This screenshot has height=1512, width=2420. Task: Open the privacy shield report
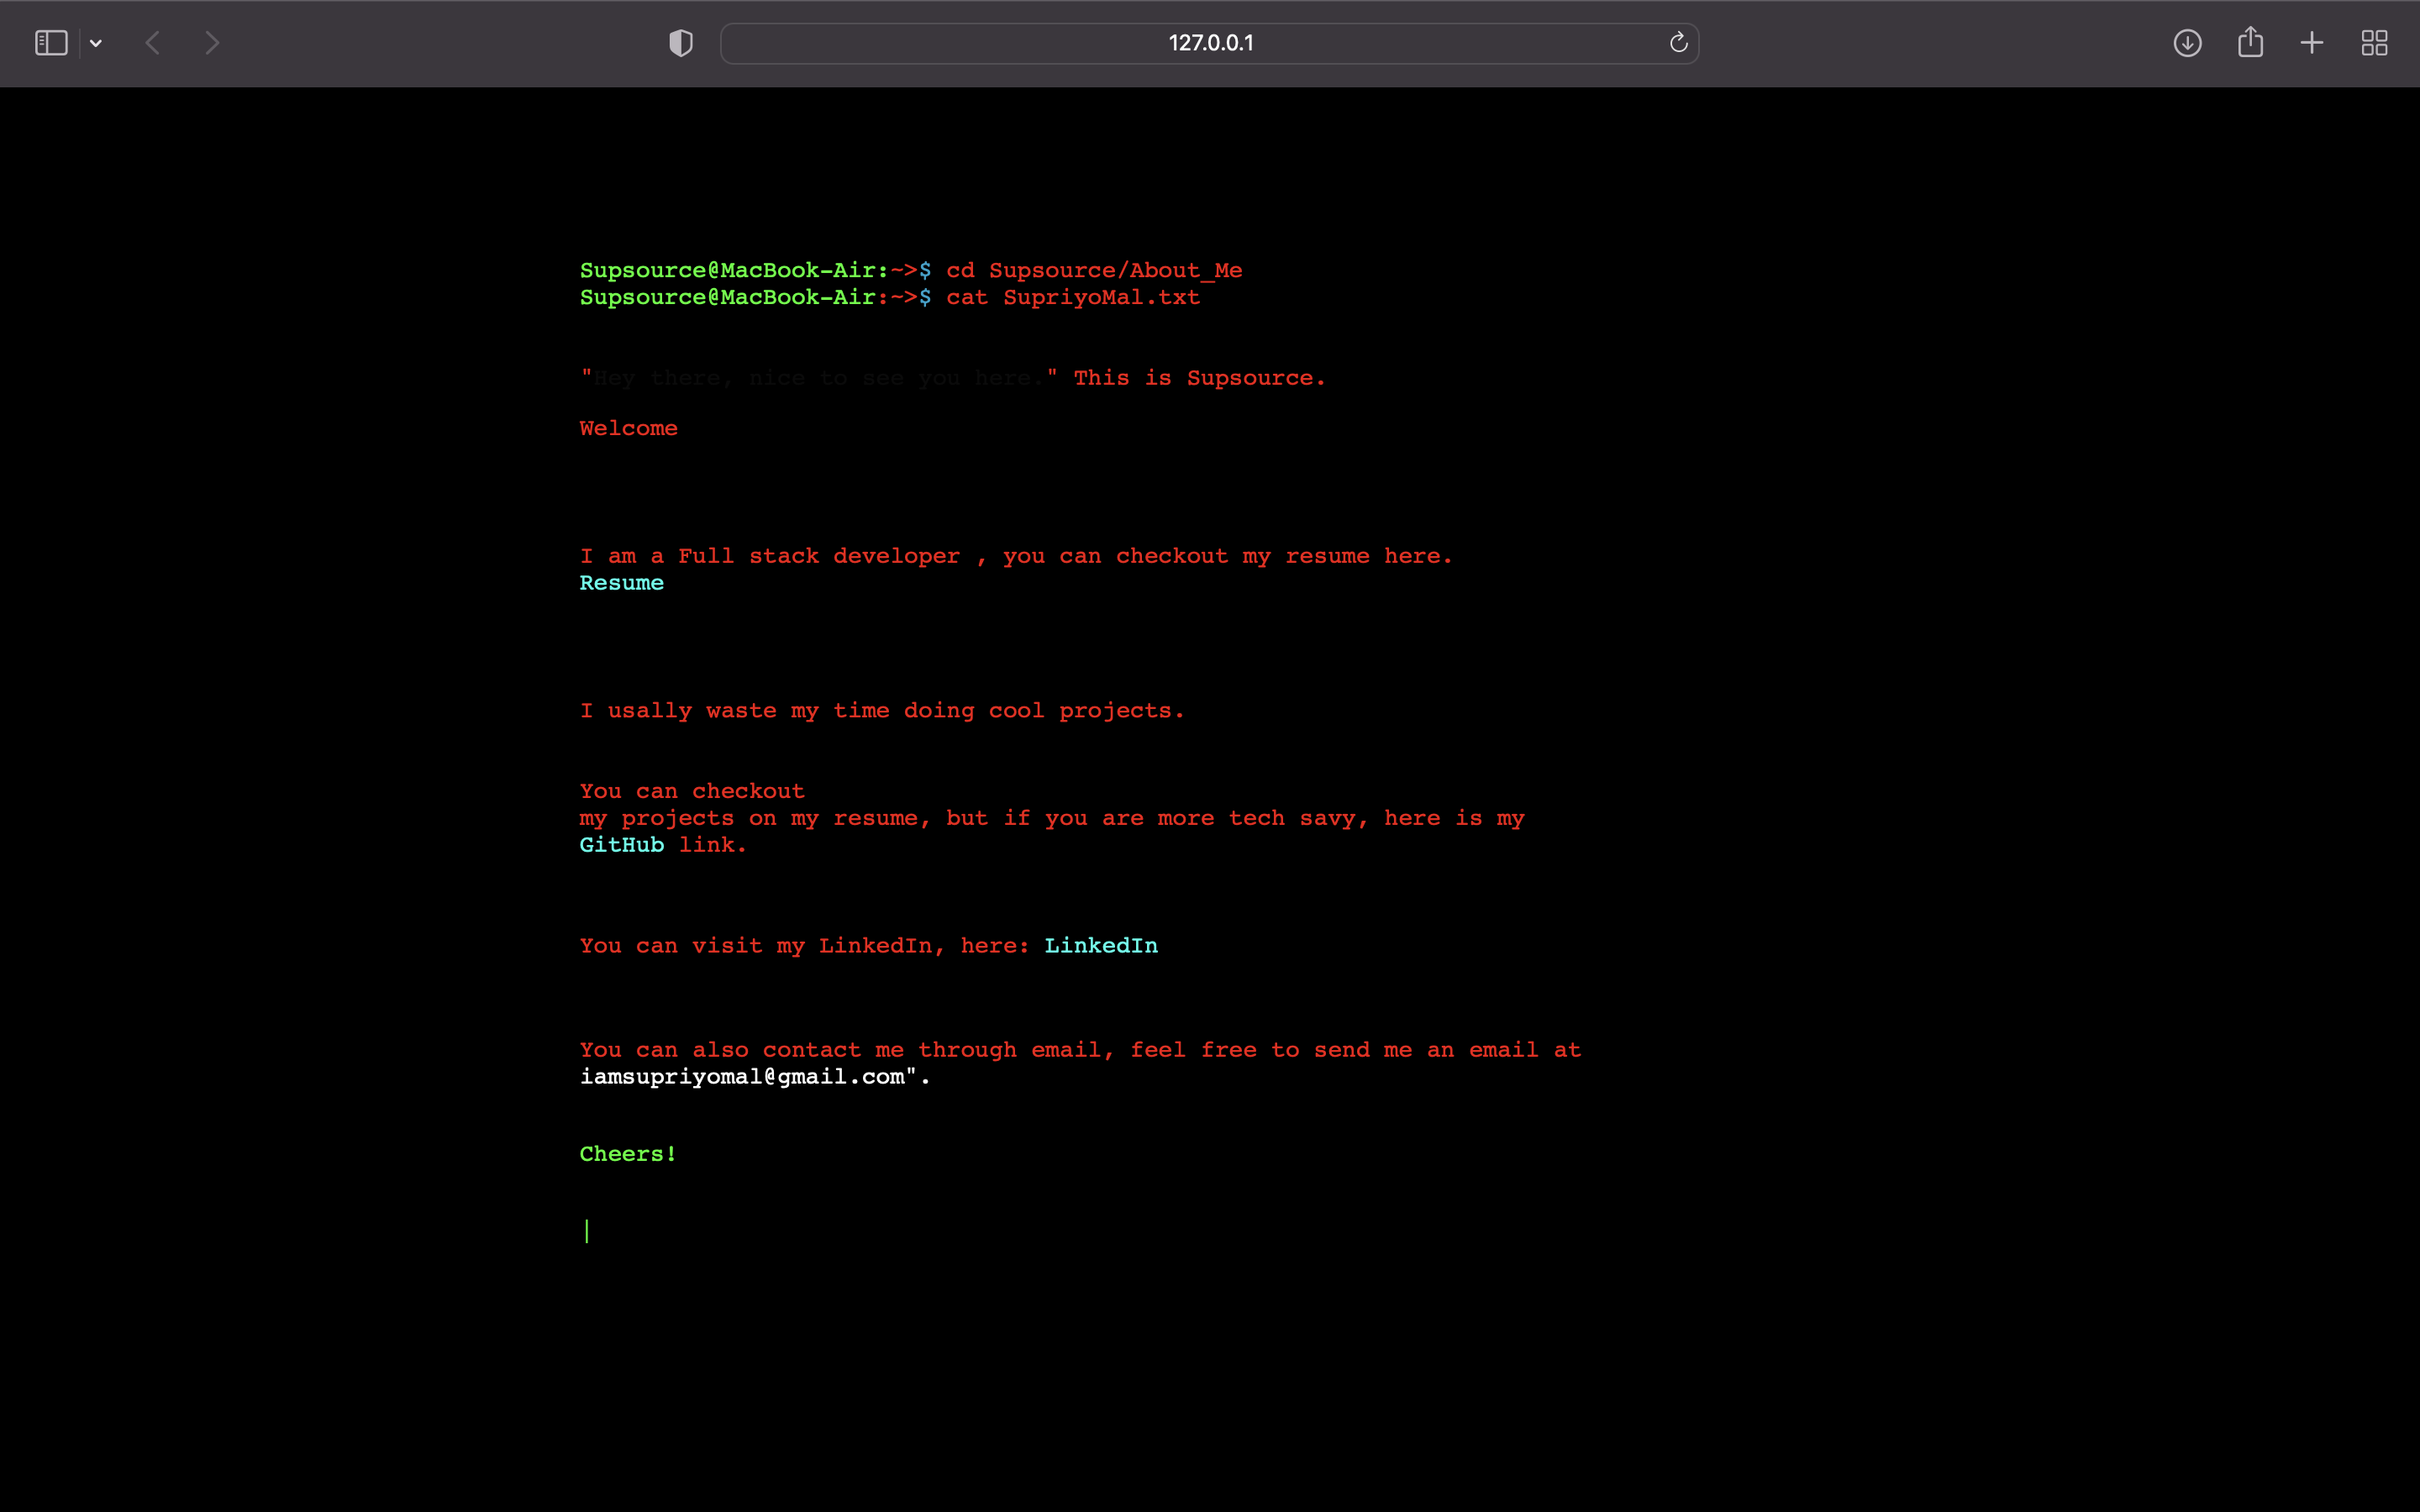coord(681,43)
